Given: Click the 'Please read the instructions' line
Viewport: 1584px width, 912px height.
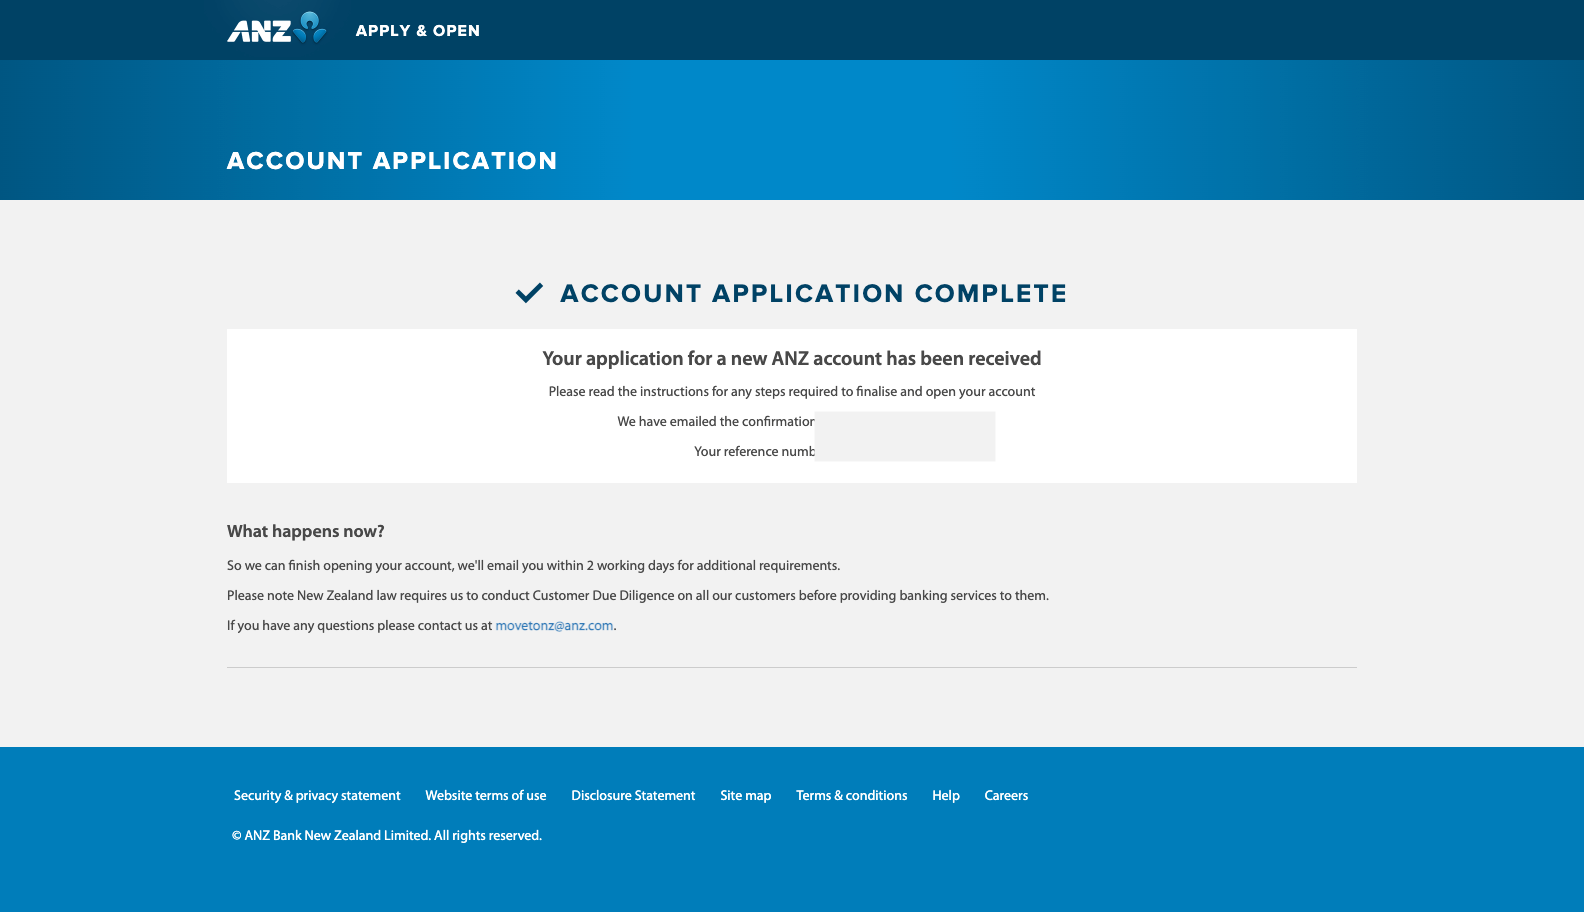Looking at the screenshot, I should 791,392.
